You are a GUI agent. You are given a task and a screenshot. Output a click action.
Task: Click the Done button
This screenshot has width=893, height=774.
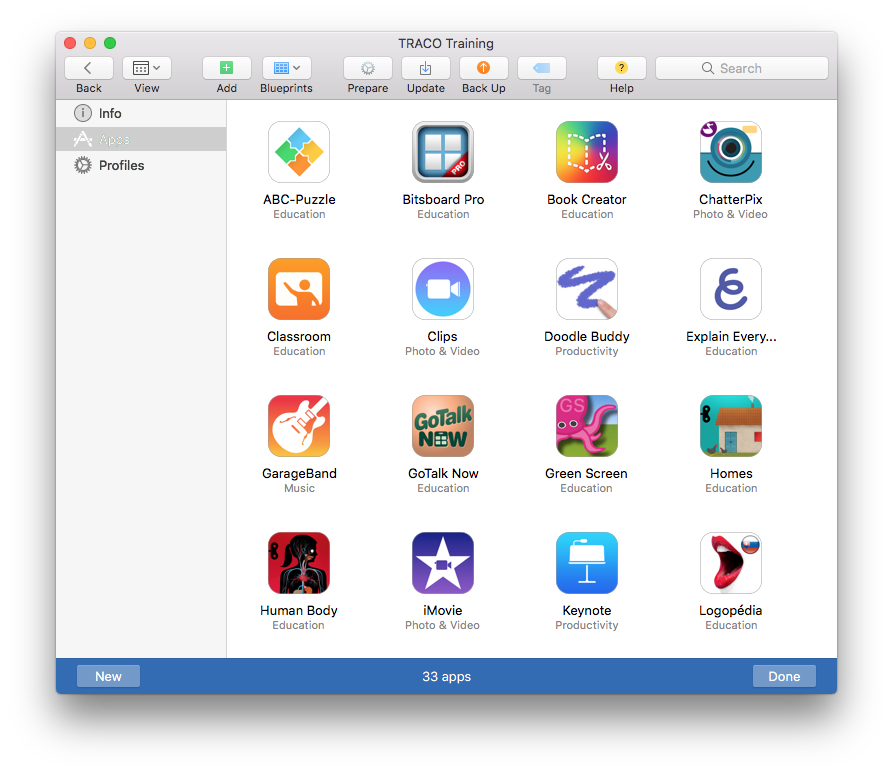pos(784,676)
